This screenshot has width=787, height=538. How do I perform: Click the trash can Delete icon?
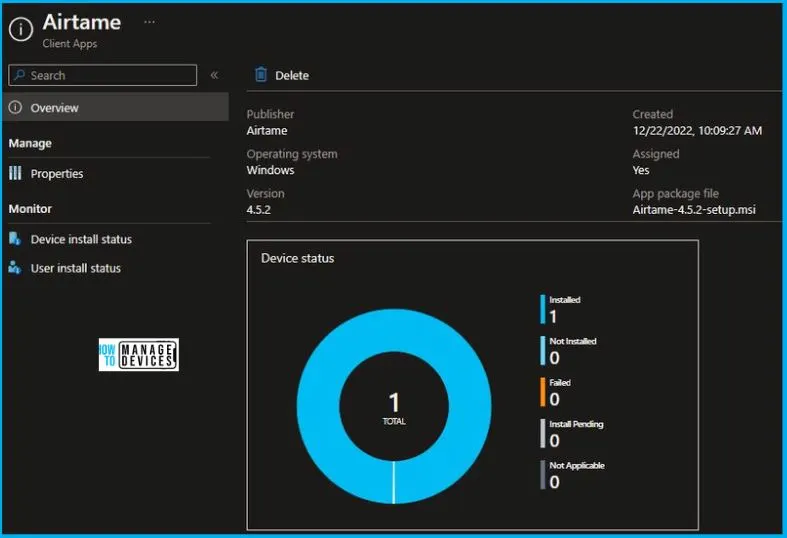click(261, 75)
